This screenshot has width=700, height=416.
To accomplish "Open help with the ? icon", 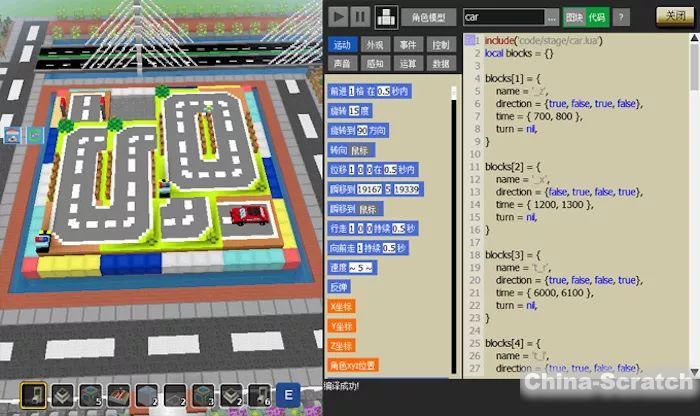I will pyautogui.click(x=621, y=17).
